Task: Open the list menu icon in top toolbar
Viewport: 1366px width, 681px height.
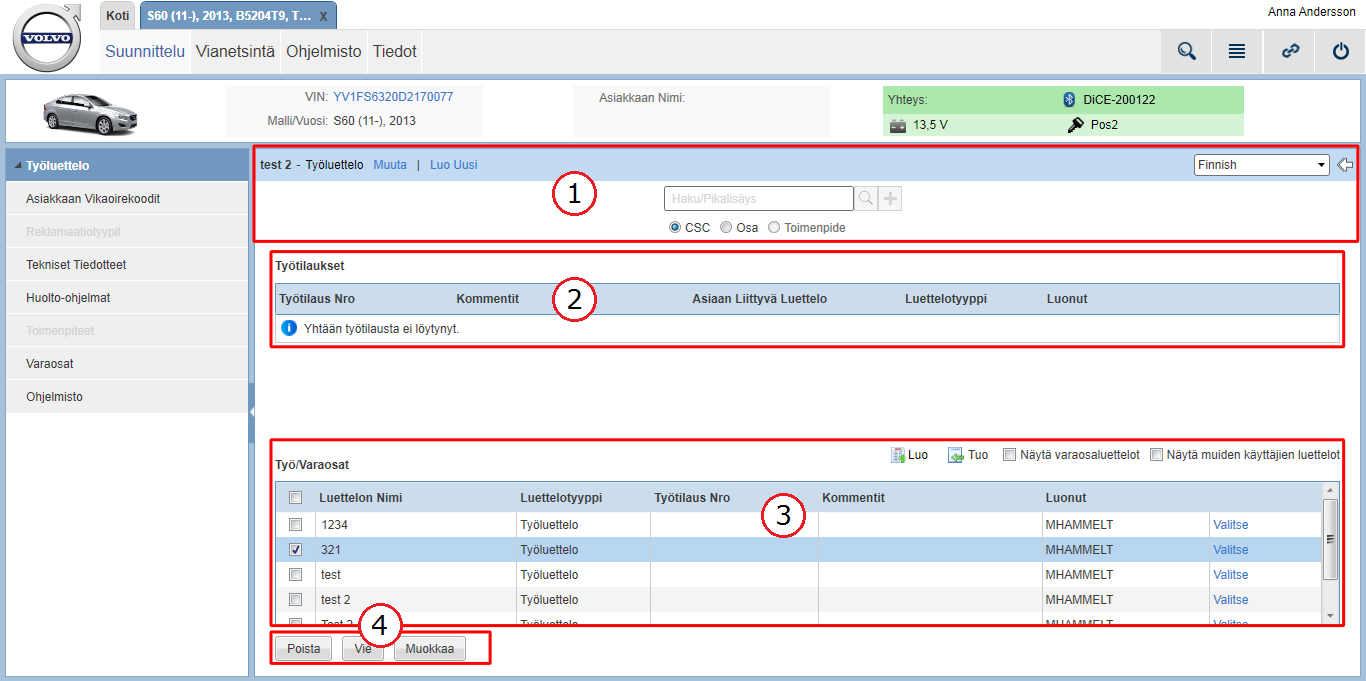Action: tap(1237, 52)
